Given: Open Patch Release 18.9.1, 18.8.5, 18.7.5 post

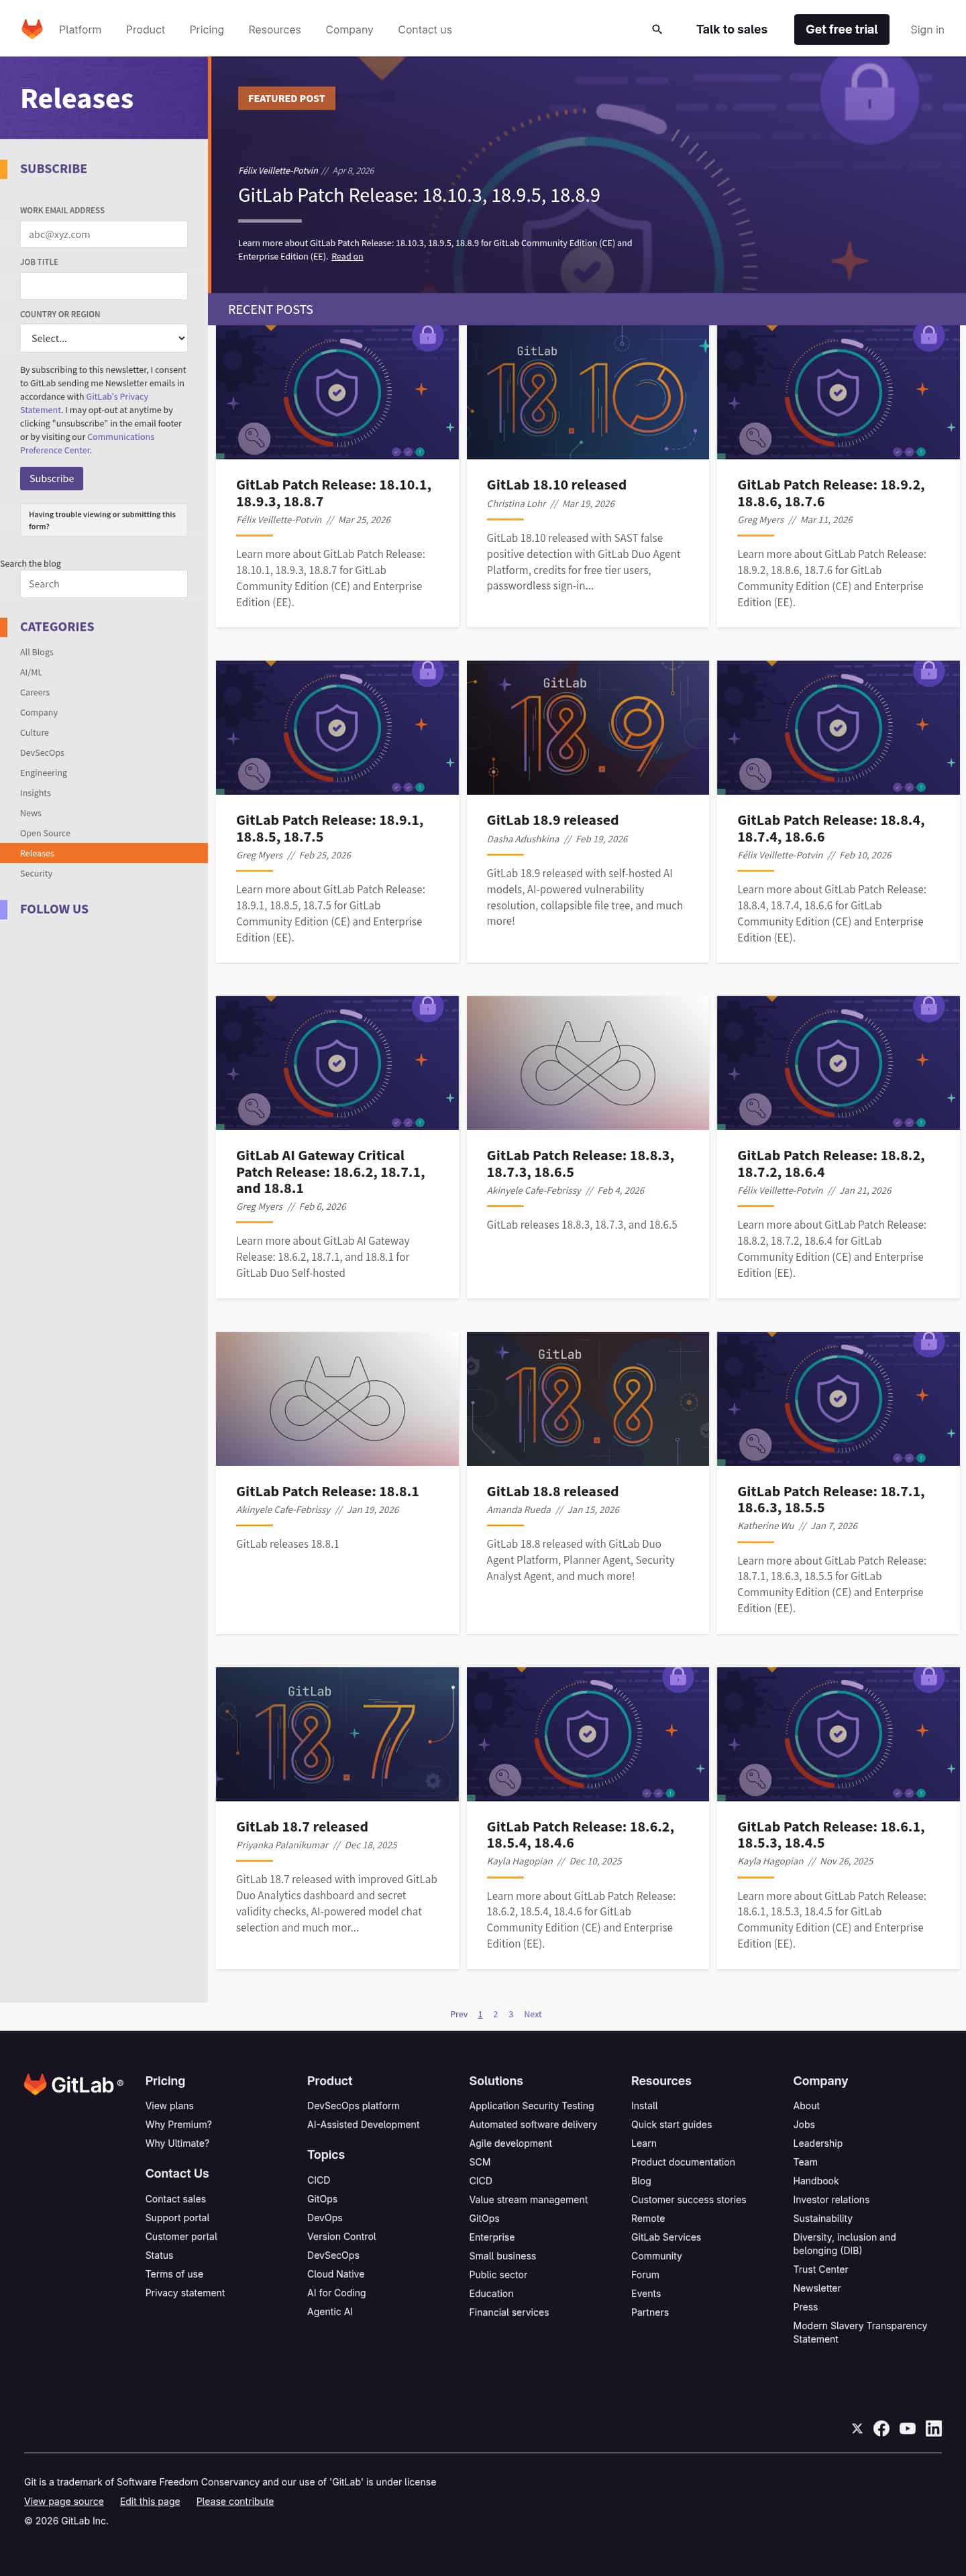Looking at the screenshot, I should coord(330,828).
